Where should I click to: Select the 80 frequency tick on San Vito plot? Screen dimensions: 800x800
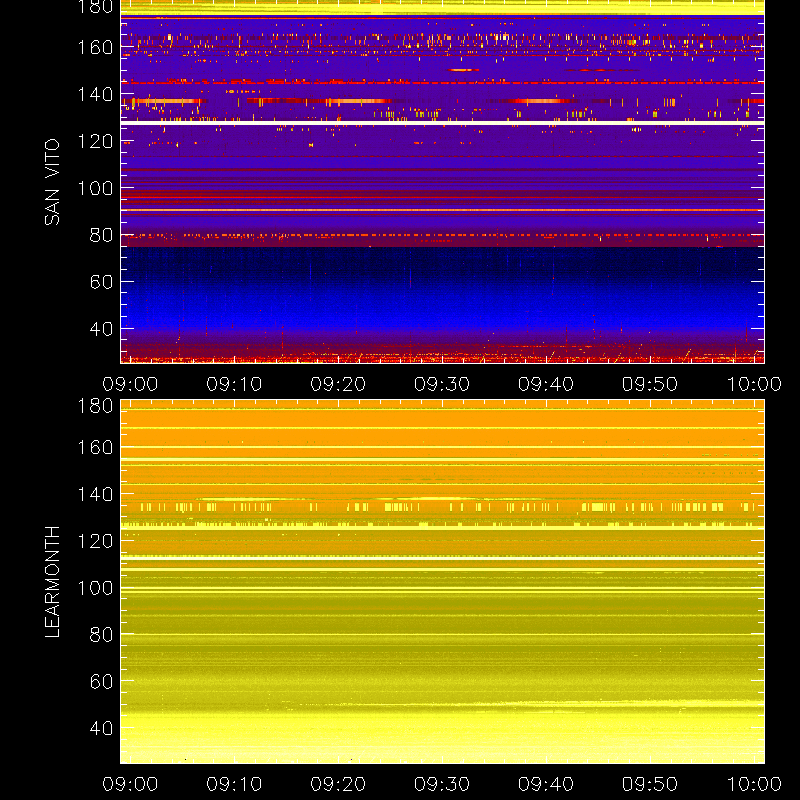[x=101, y=235]
